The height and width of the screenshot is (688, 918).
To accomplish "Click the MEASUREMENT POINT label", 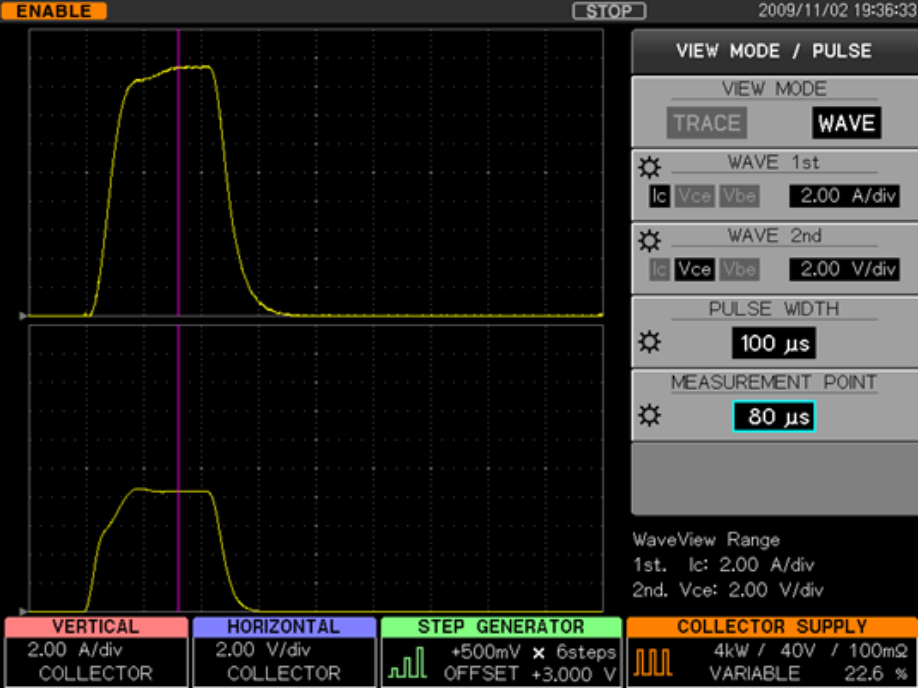I will click(774, 382).
